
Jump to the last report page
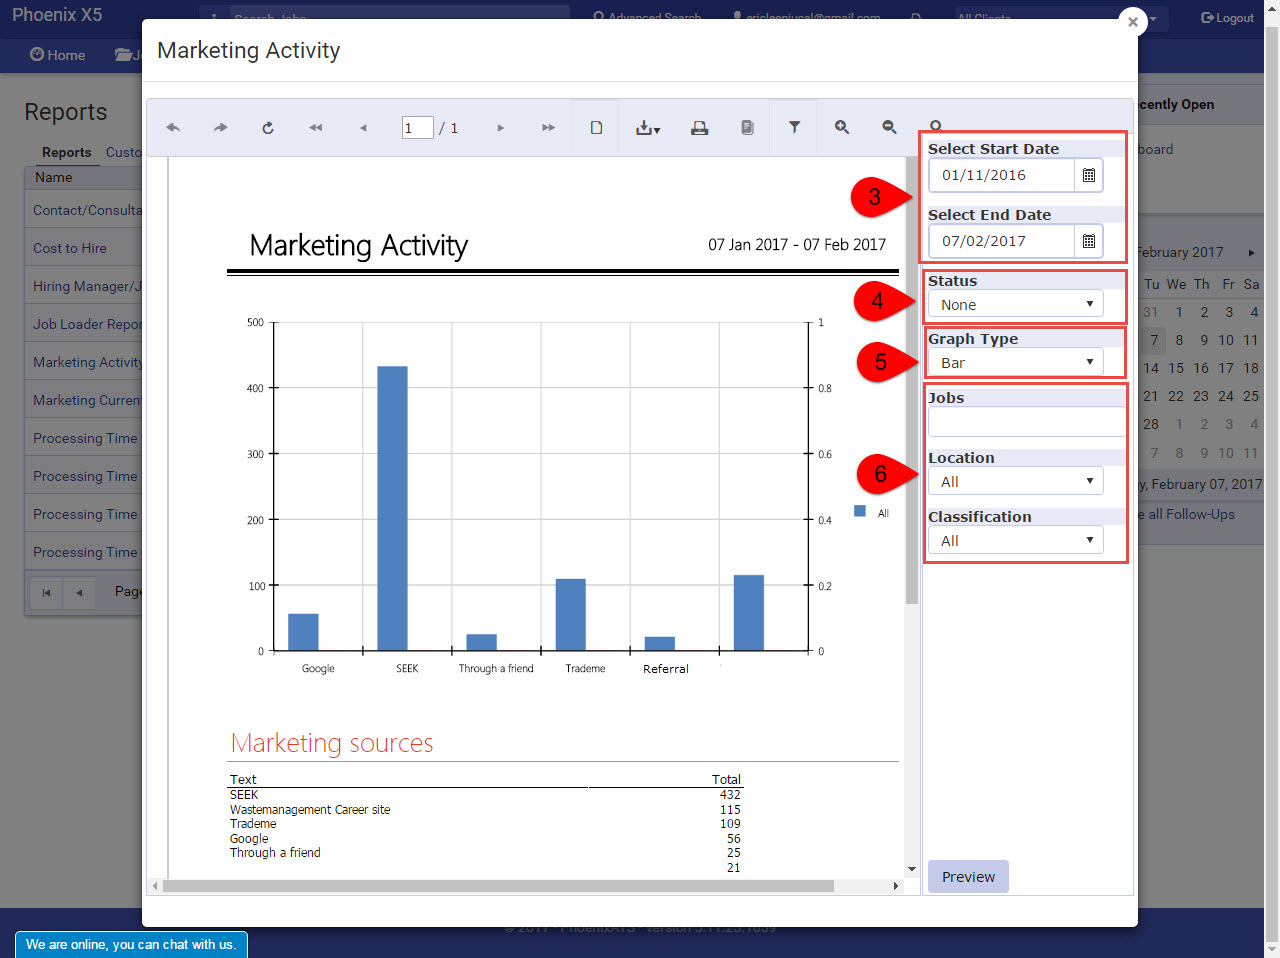pyautogui.click(x=548, y=128)
